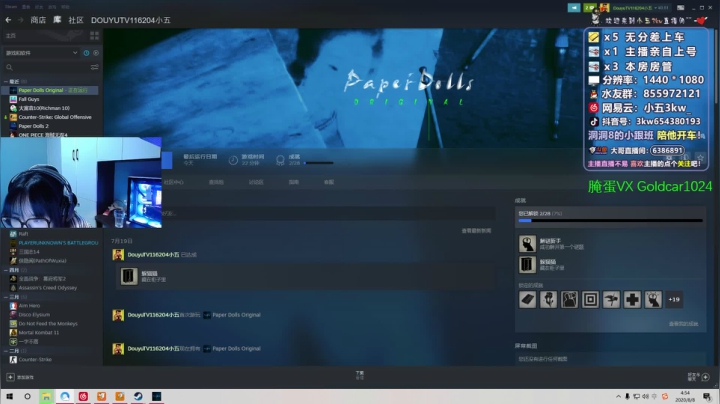Click the achievements ribbon icon in game bar
This screenshot has width=720, height=404.
pos(280,160)
